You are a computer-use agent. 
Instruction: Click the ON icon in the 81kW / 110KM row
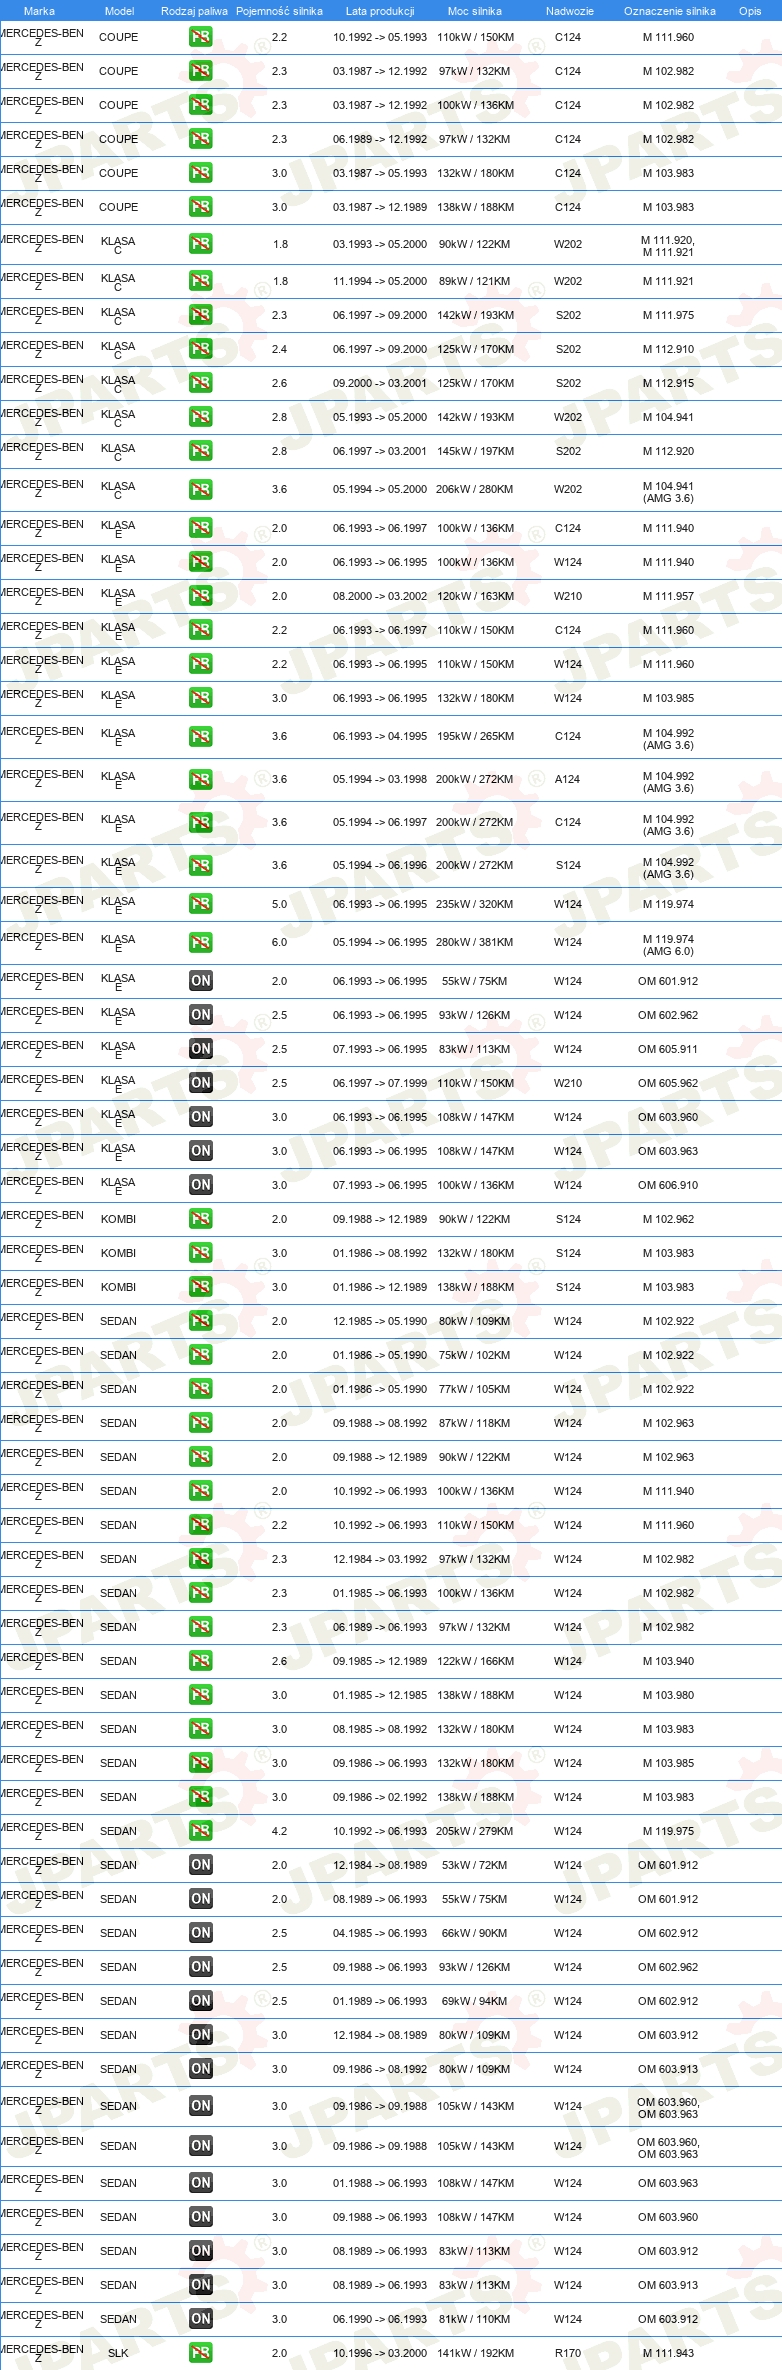coord(201,2319)
